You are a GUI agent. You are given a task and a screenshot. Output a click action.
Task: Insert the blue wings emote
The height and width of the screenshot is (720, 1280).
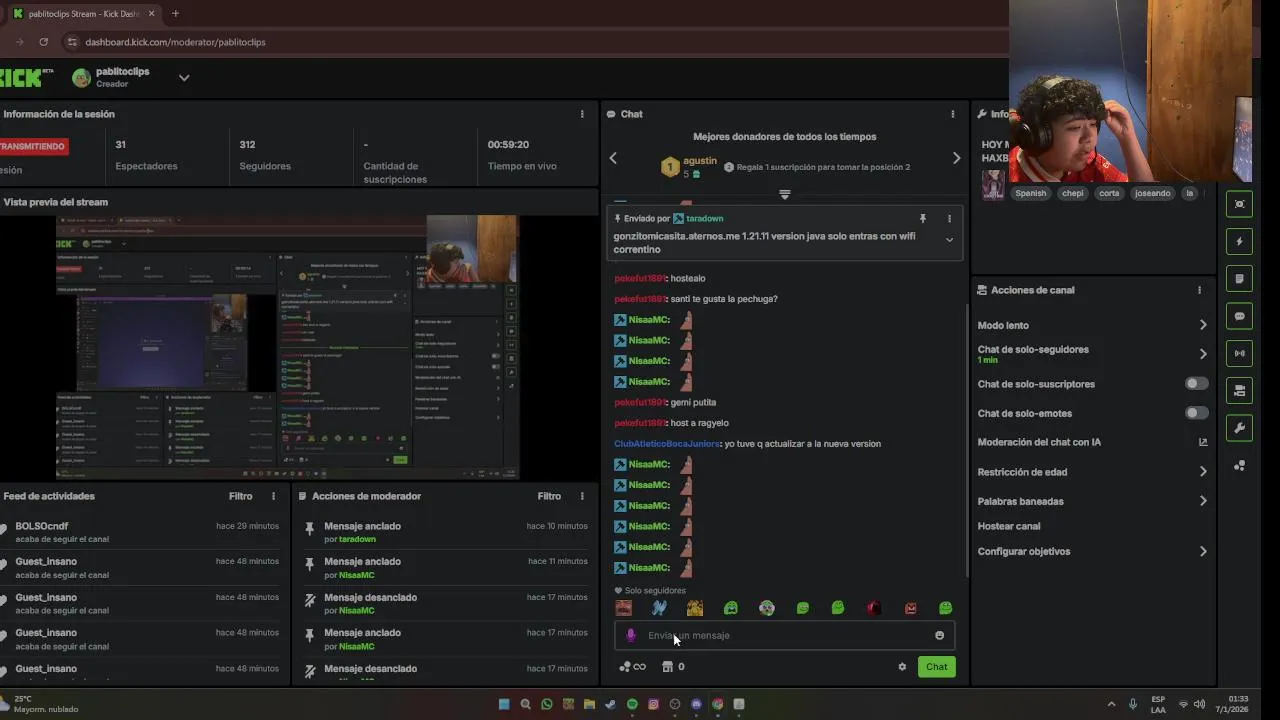[659, 608]
